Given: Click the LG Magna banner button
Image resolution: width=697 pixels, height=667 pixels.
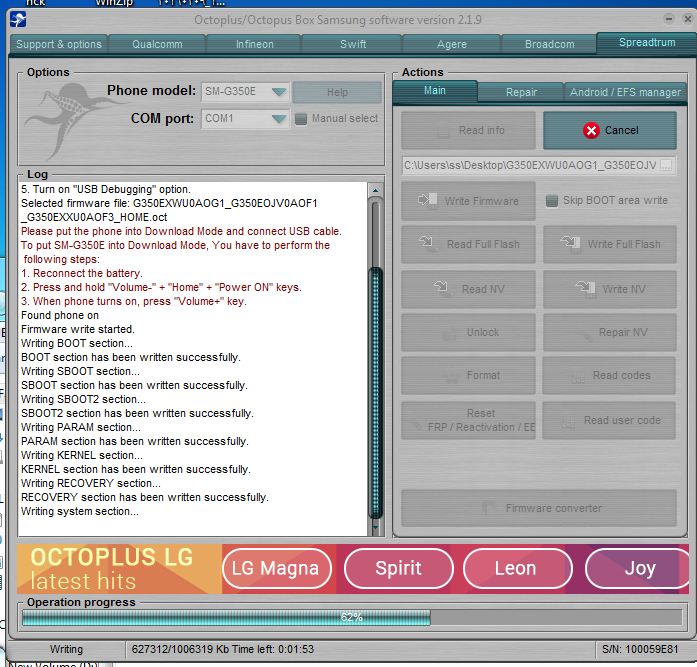Looking at the screenshot, I should tap(276, 568).
